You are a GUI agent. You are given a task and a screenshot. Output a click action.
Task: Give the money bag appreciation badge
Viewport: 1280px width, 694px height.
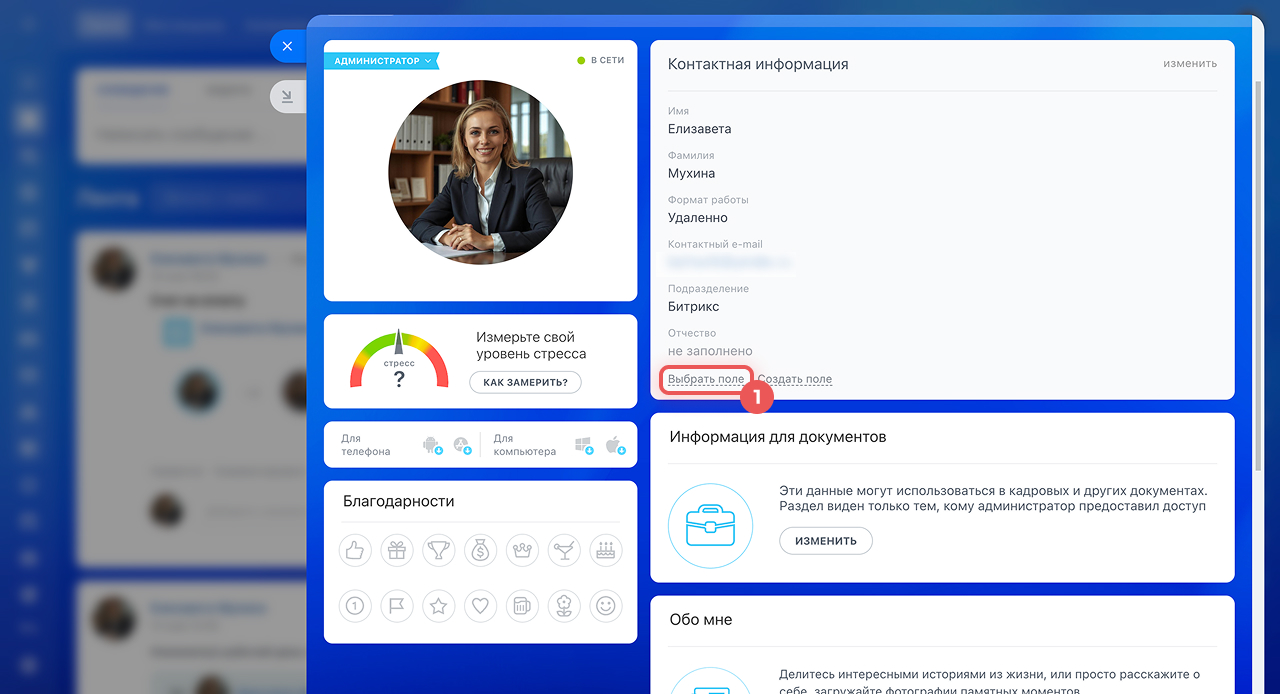point(480,550)
